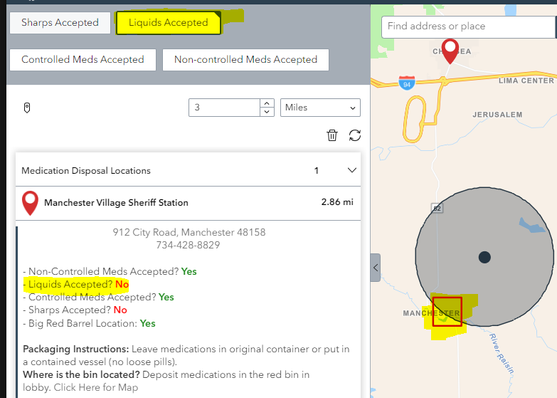The width and height of the screenshot is (557, 398).
Task: Toggle the Controlled Meds Accepted filter
Action: (x=83, y=59)
